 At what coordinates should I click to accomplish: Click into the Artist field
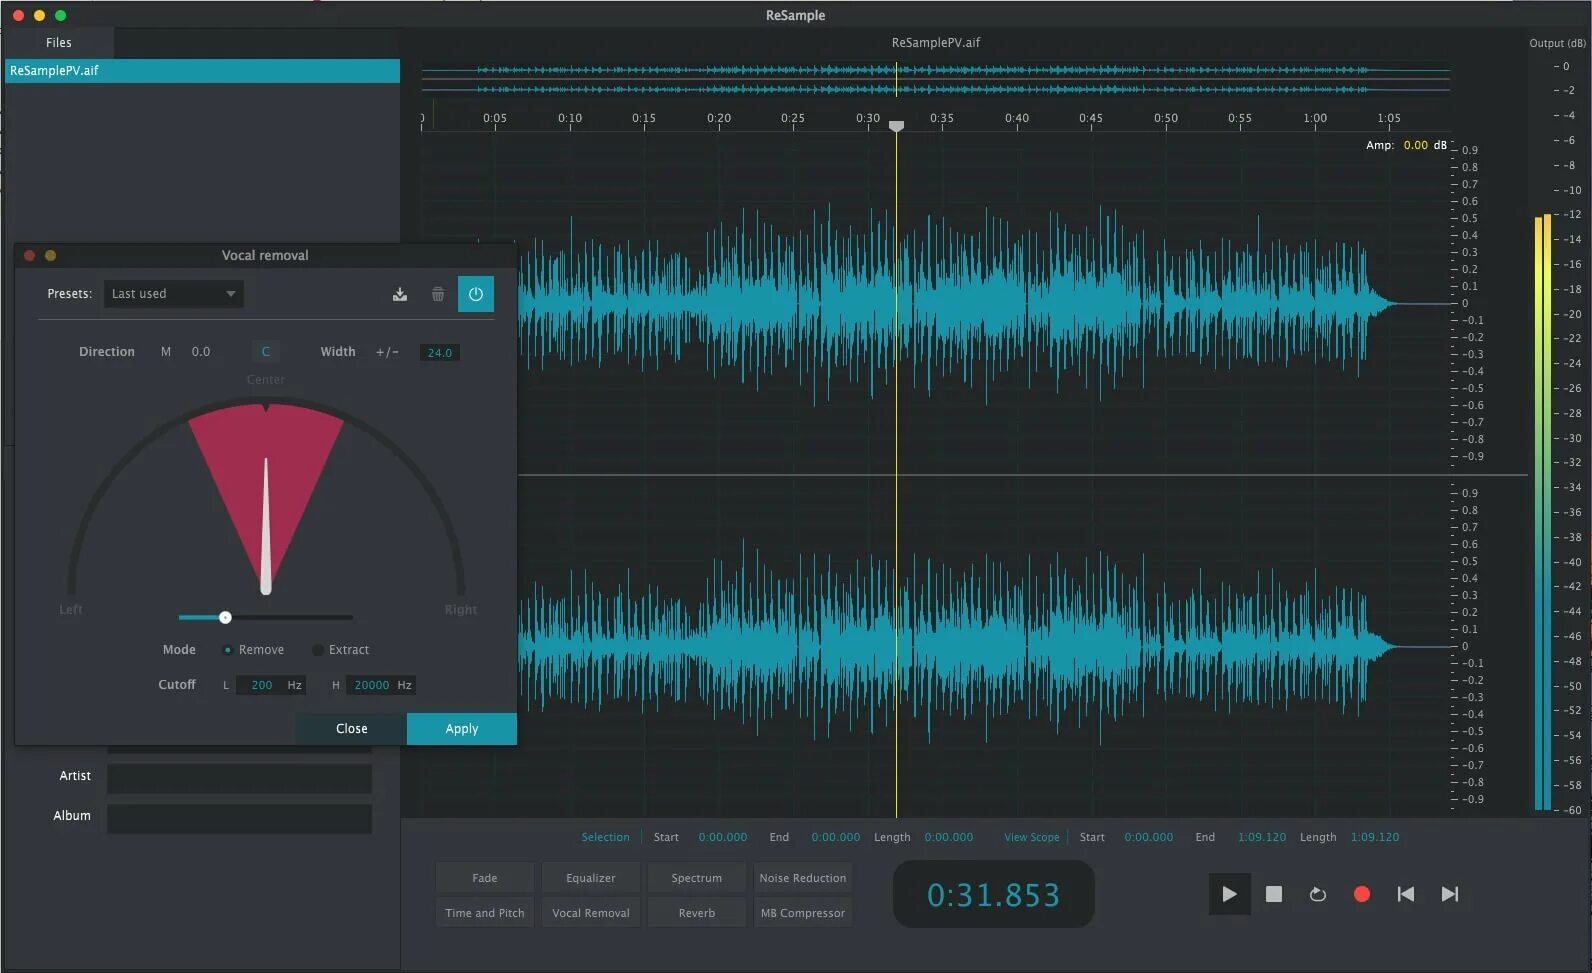pyautogui.click(x=240, y=779)
